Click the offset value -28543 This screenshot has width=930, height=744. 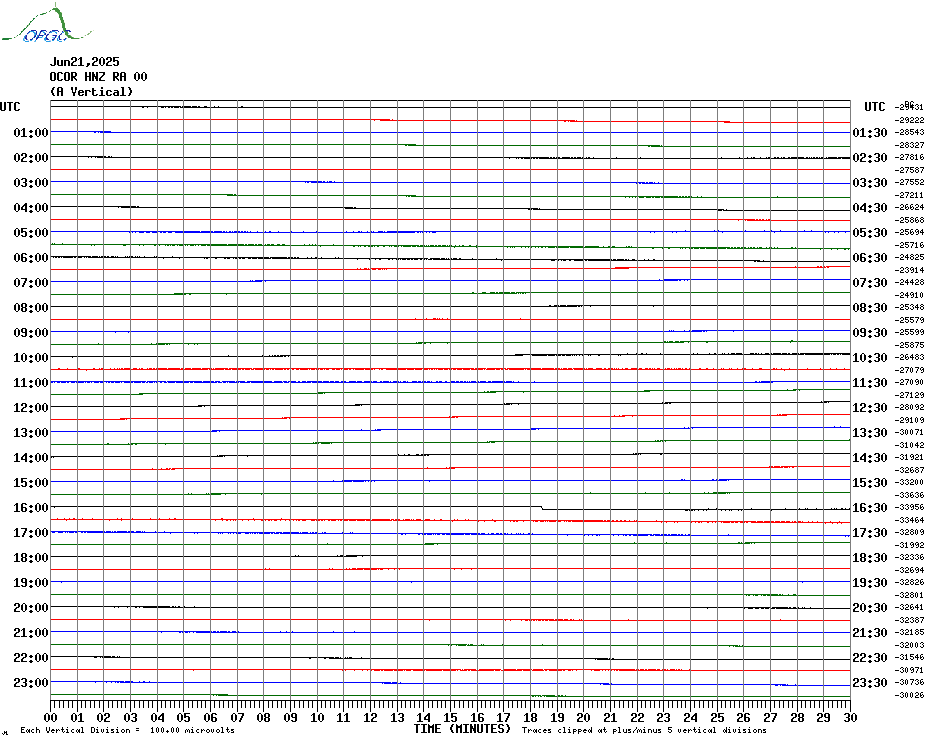[x=910, y=132]
